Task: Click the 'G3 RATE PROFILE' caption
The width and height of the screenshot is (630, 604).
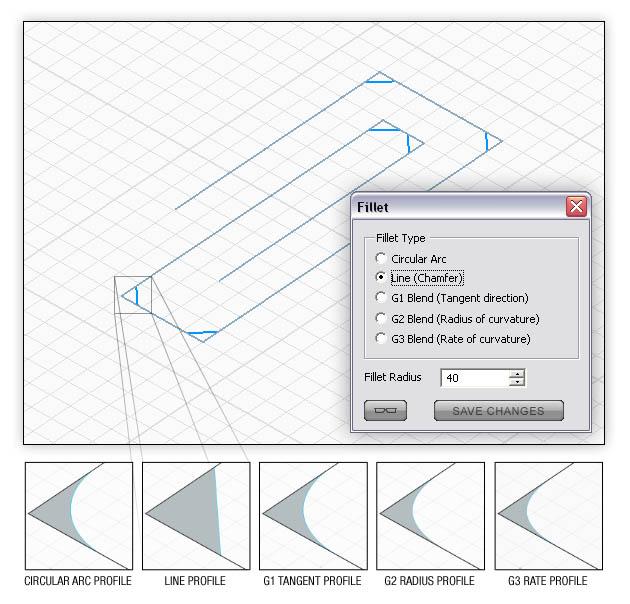Action: coord(548,581)
